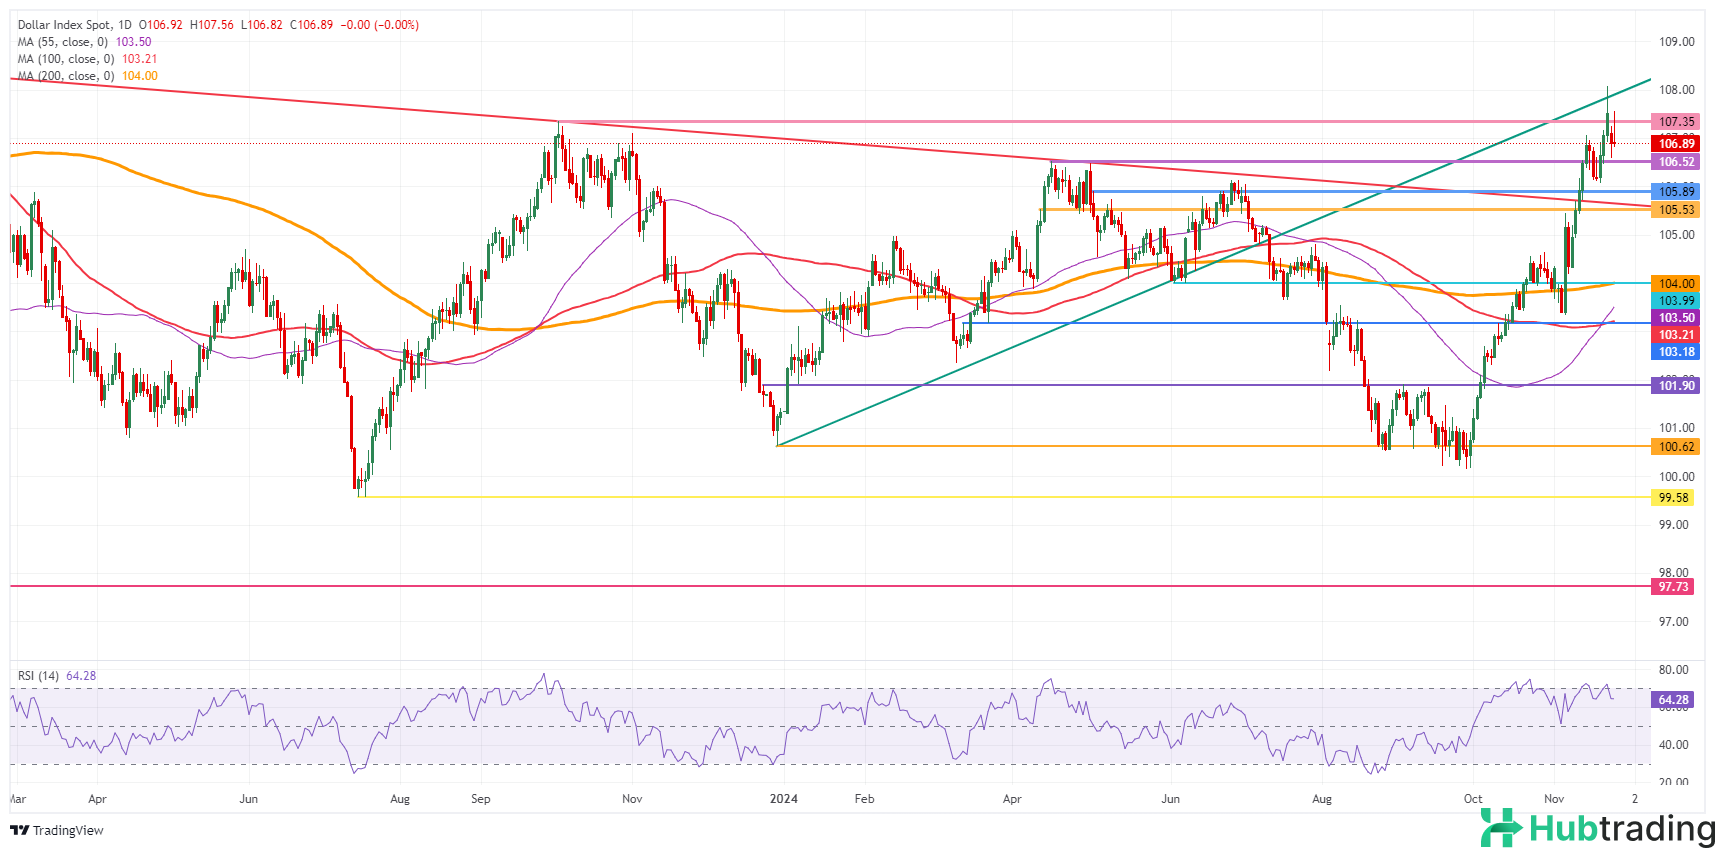The height and width of the screenshot is (848, 1715).
Task: Click the red 106.89 current price label
Action: 1676,144
